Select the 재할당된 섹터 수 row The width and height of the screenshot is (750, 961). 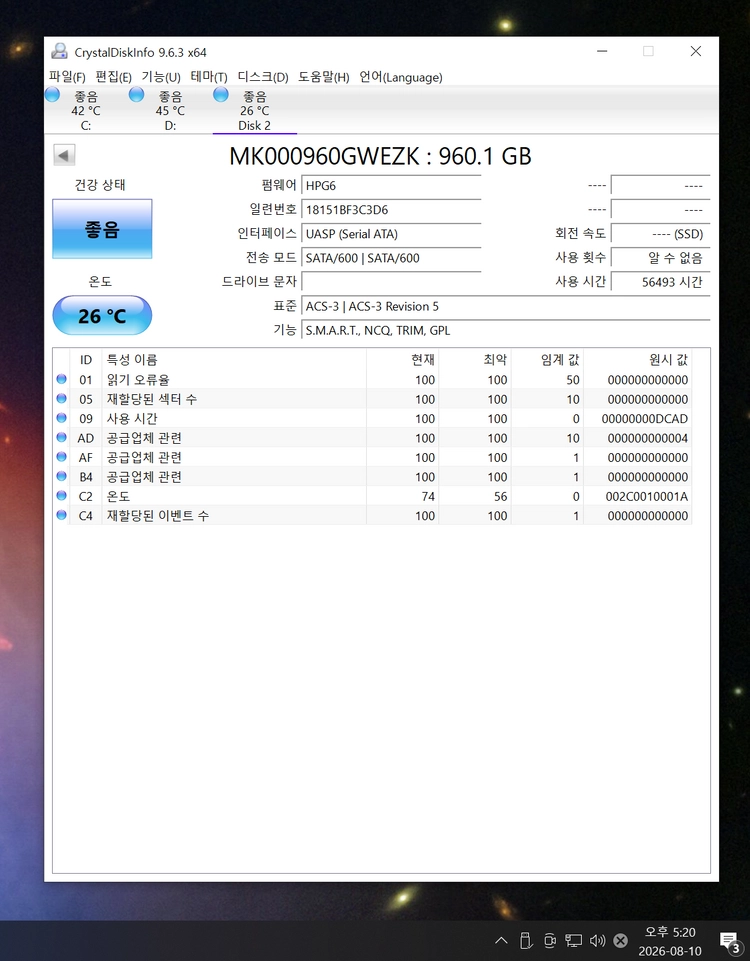(x=373, y=399)
